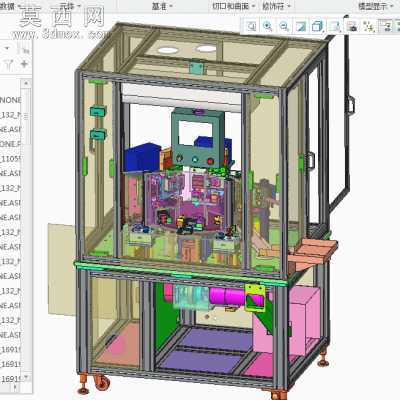Click the plus icon in tree panel

point(24,64)
